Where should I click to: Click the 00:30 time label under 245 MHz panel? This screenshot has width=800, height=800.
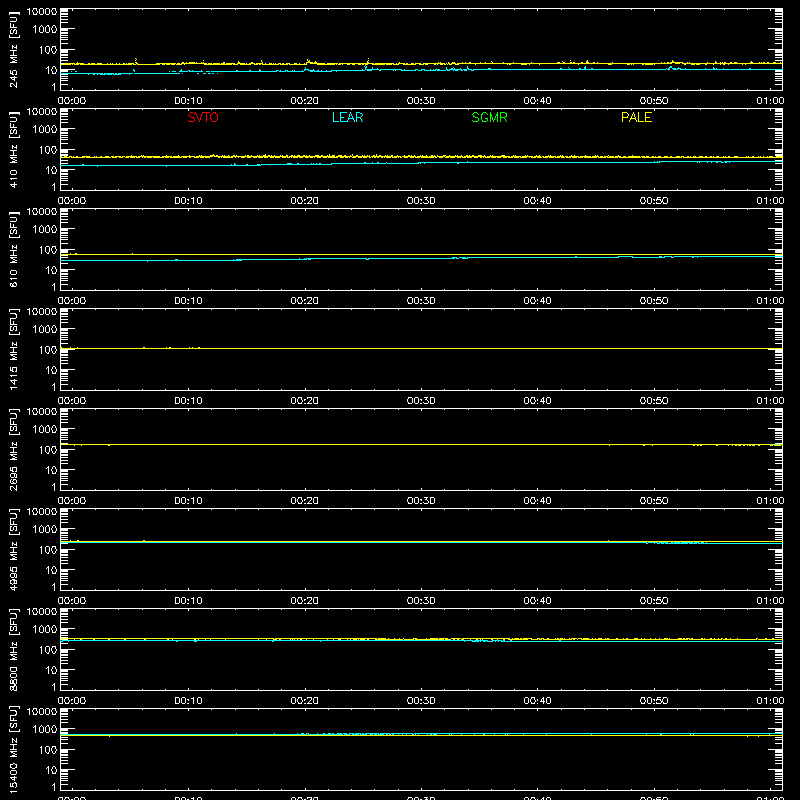click(421, 101)
